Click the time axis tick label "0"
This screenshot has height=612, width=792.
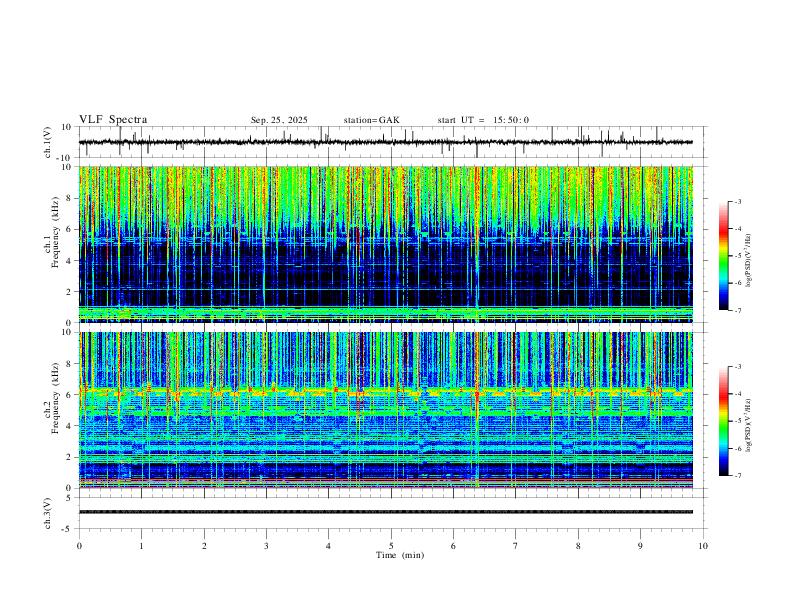click(x=79, y=546)
